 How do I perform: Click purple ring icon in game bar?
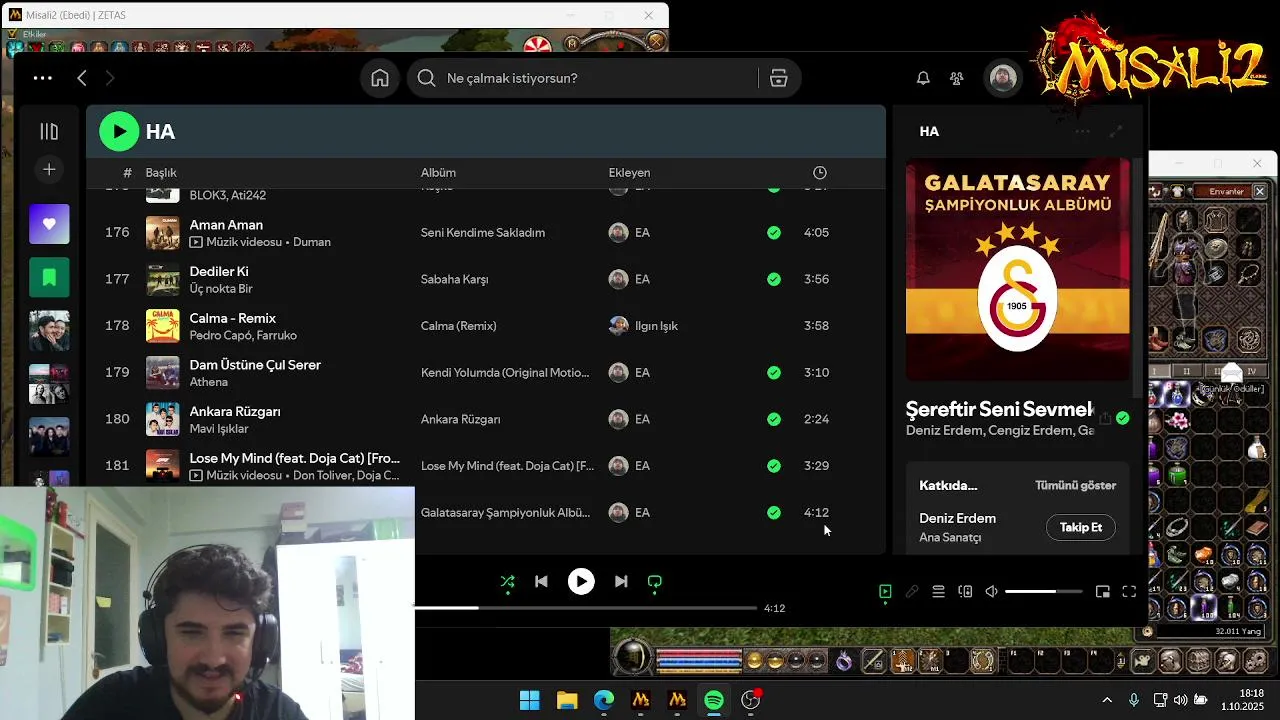click(x=844, y=661)
